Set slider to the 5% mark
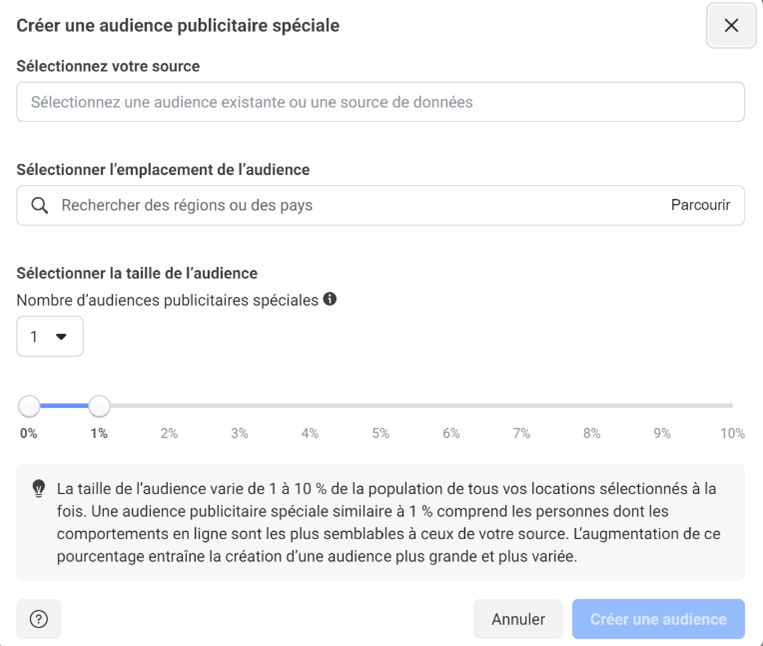This screenshot has height=646, width=763. click(381, 406)
